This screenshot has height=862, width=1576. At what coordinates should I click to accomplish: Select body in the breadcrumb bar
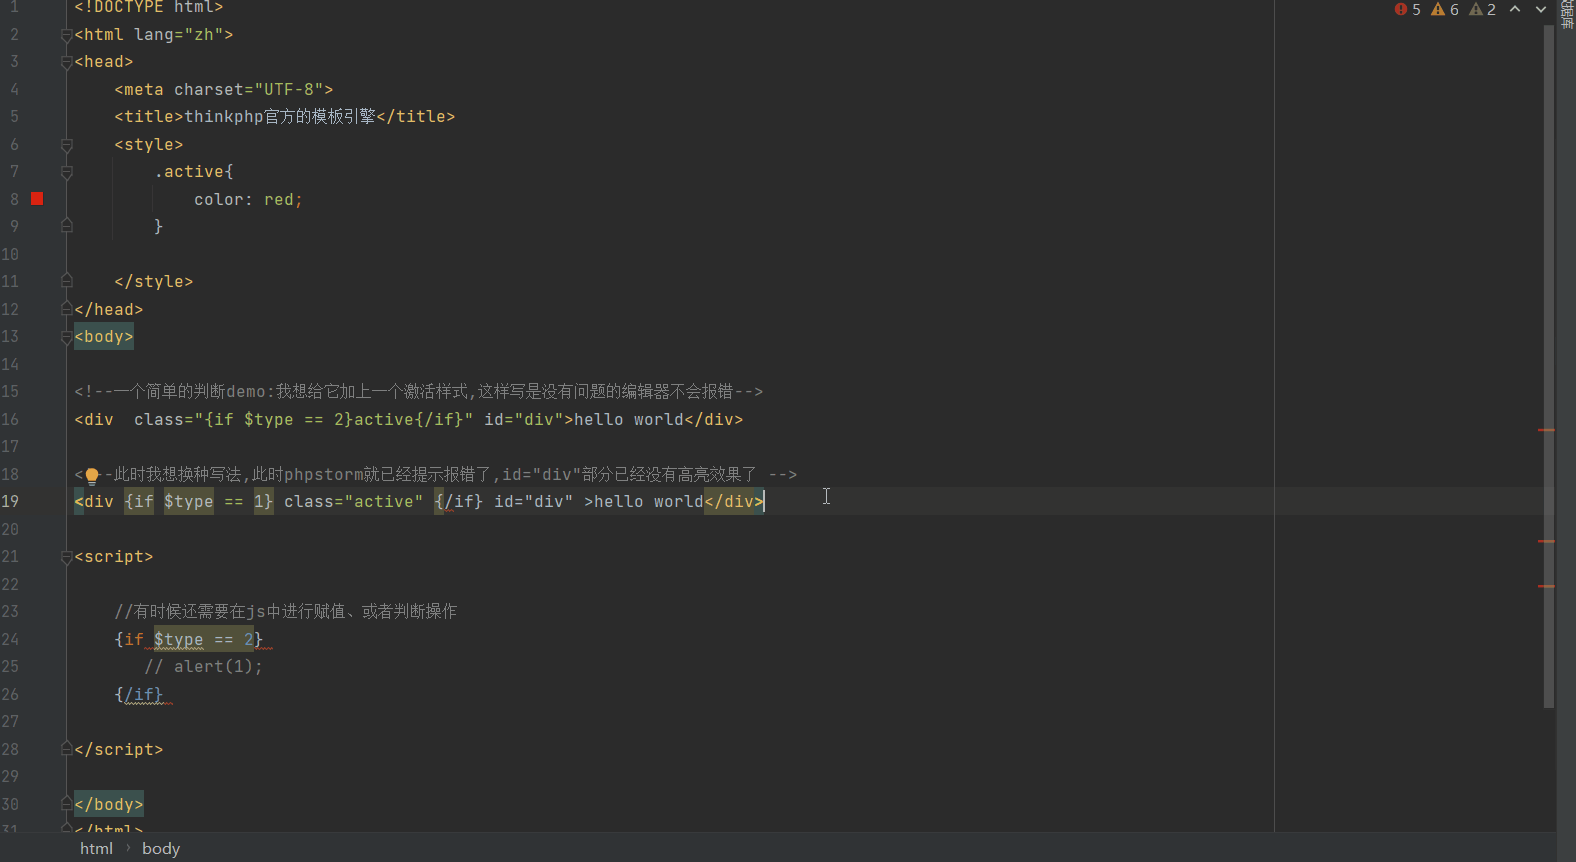(x=161, y=848)
